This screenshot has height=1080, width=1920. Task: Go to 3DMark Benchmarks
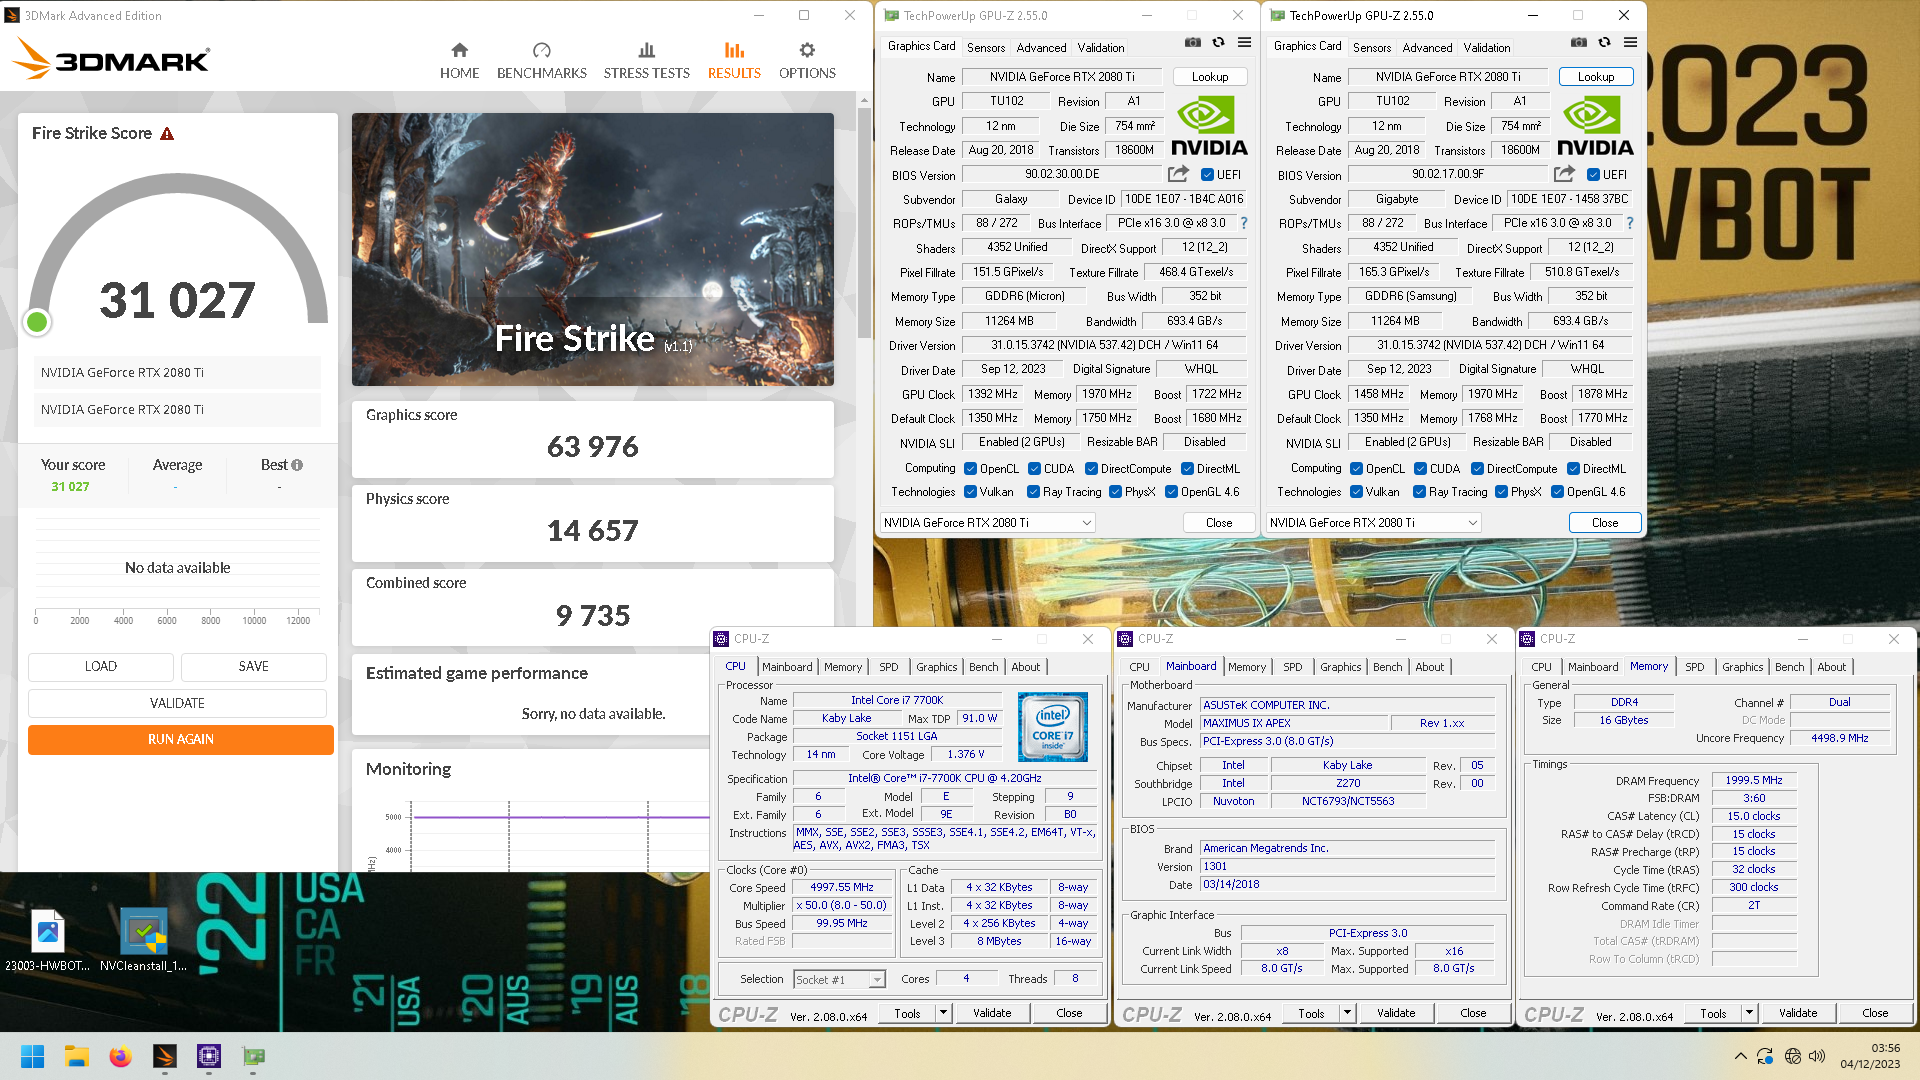pos(541,61)
